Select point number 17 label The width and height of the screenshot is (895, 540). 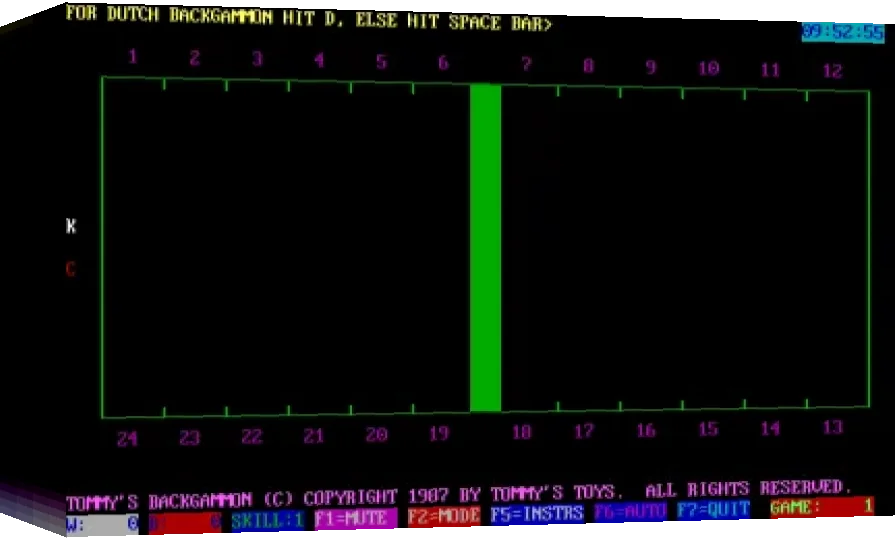584,432
